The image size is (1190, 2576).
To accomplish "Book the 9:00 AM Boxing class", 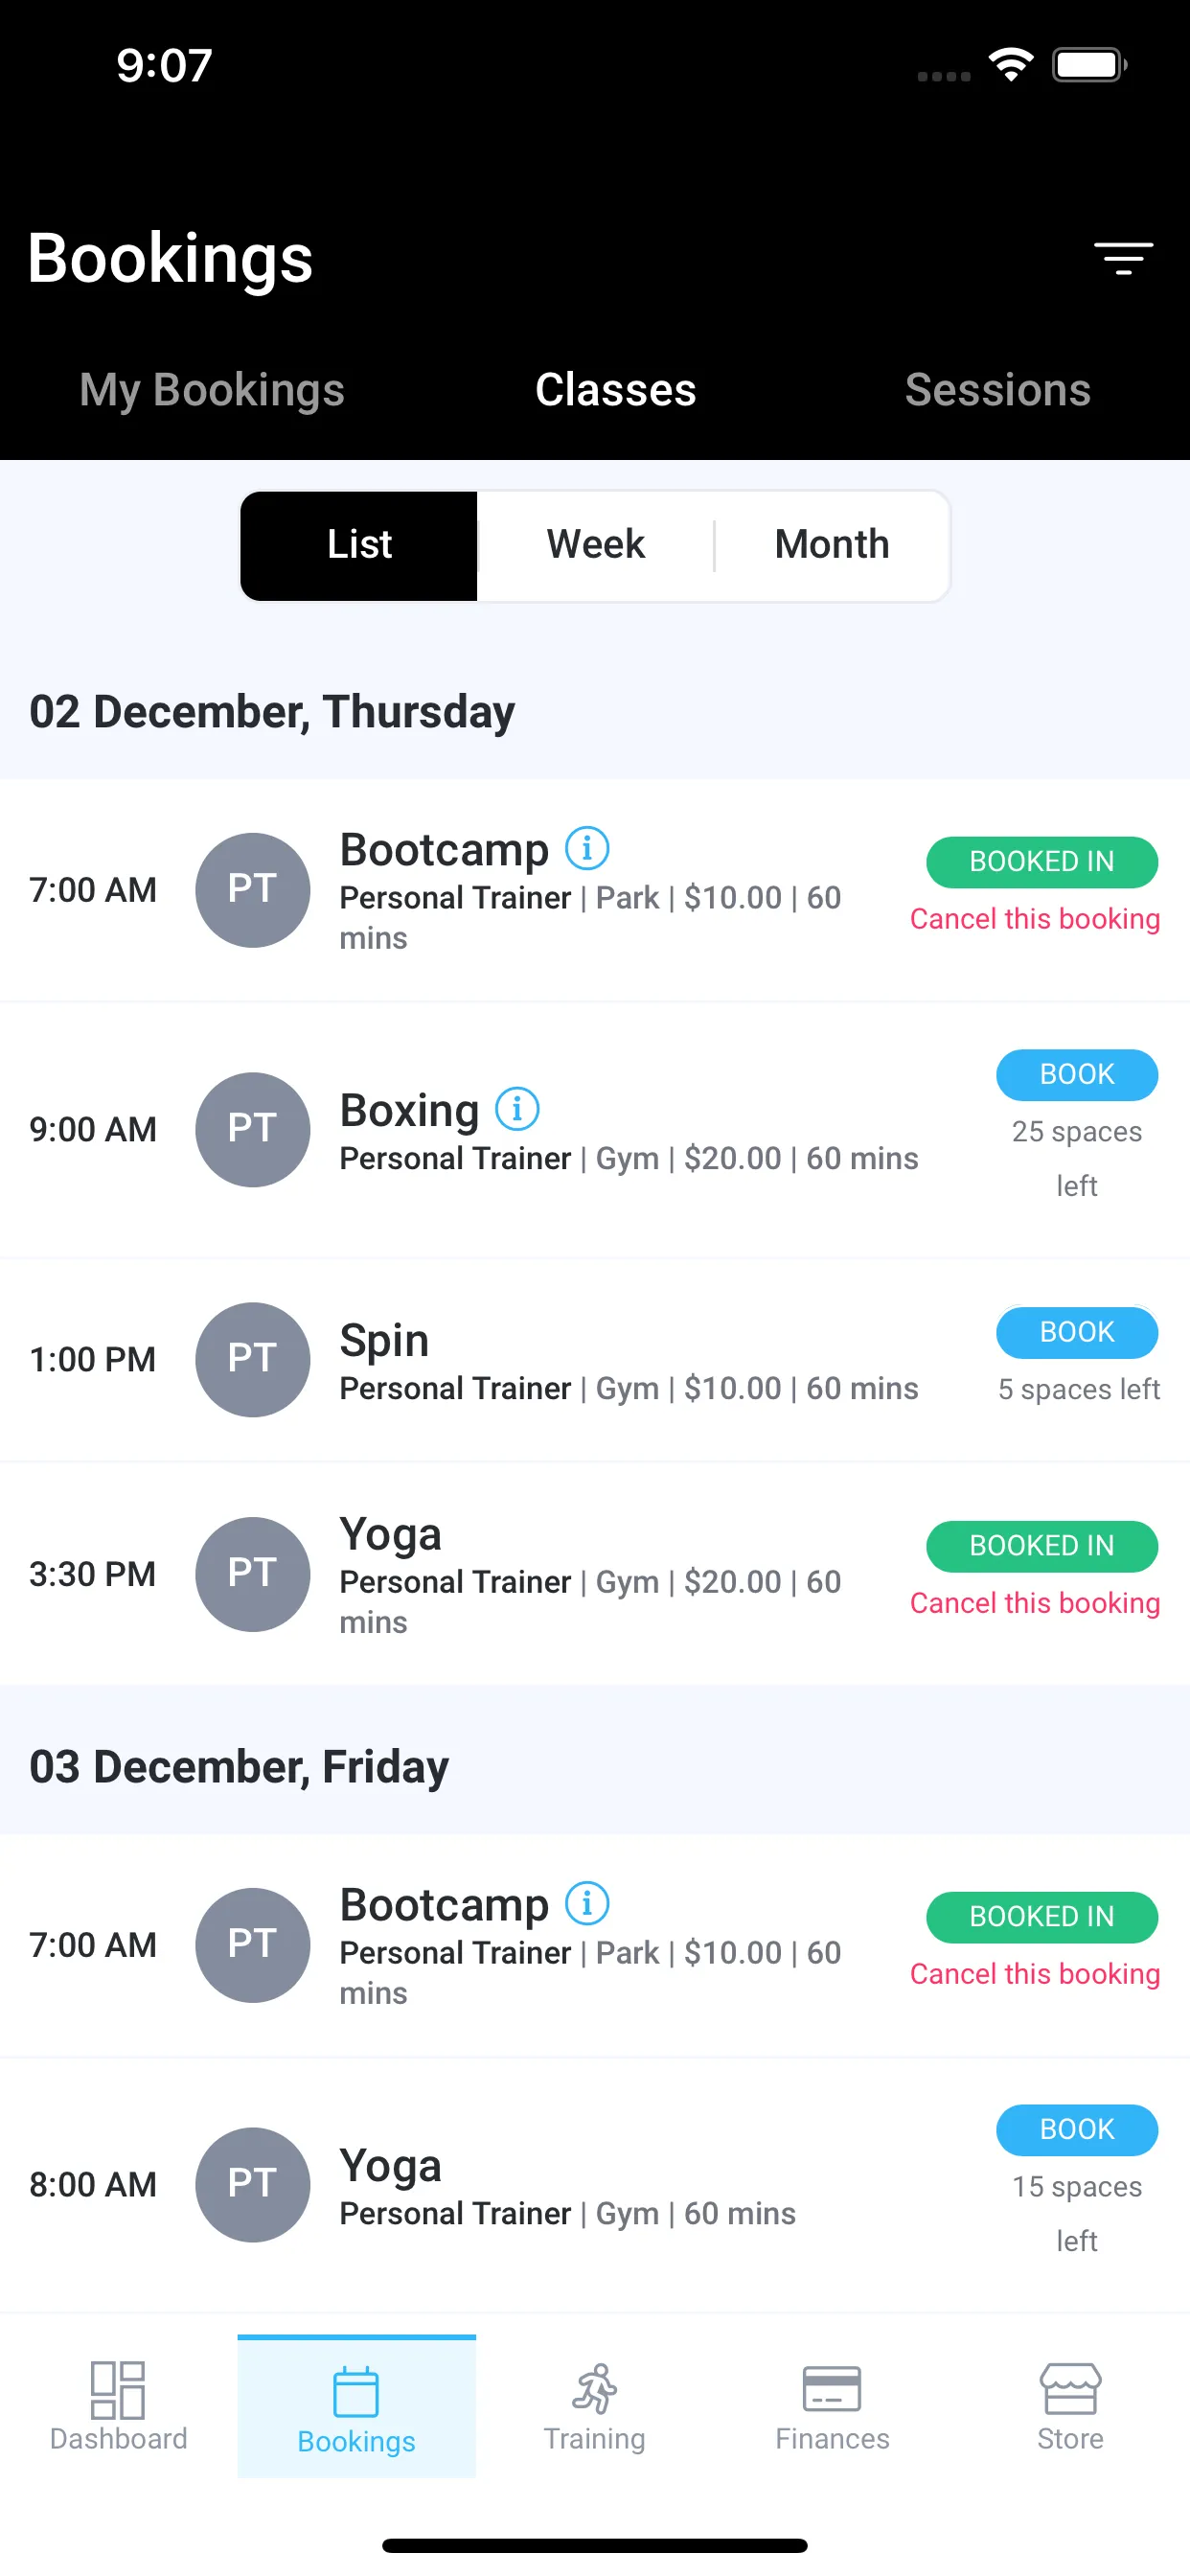I will tap(1077, 1074).
